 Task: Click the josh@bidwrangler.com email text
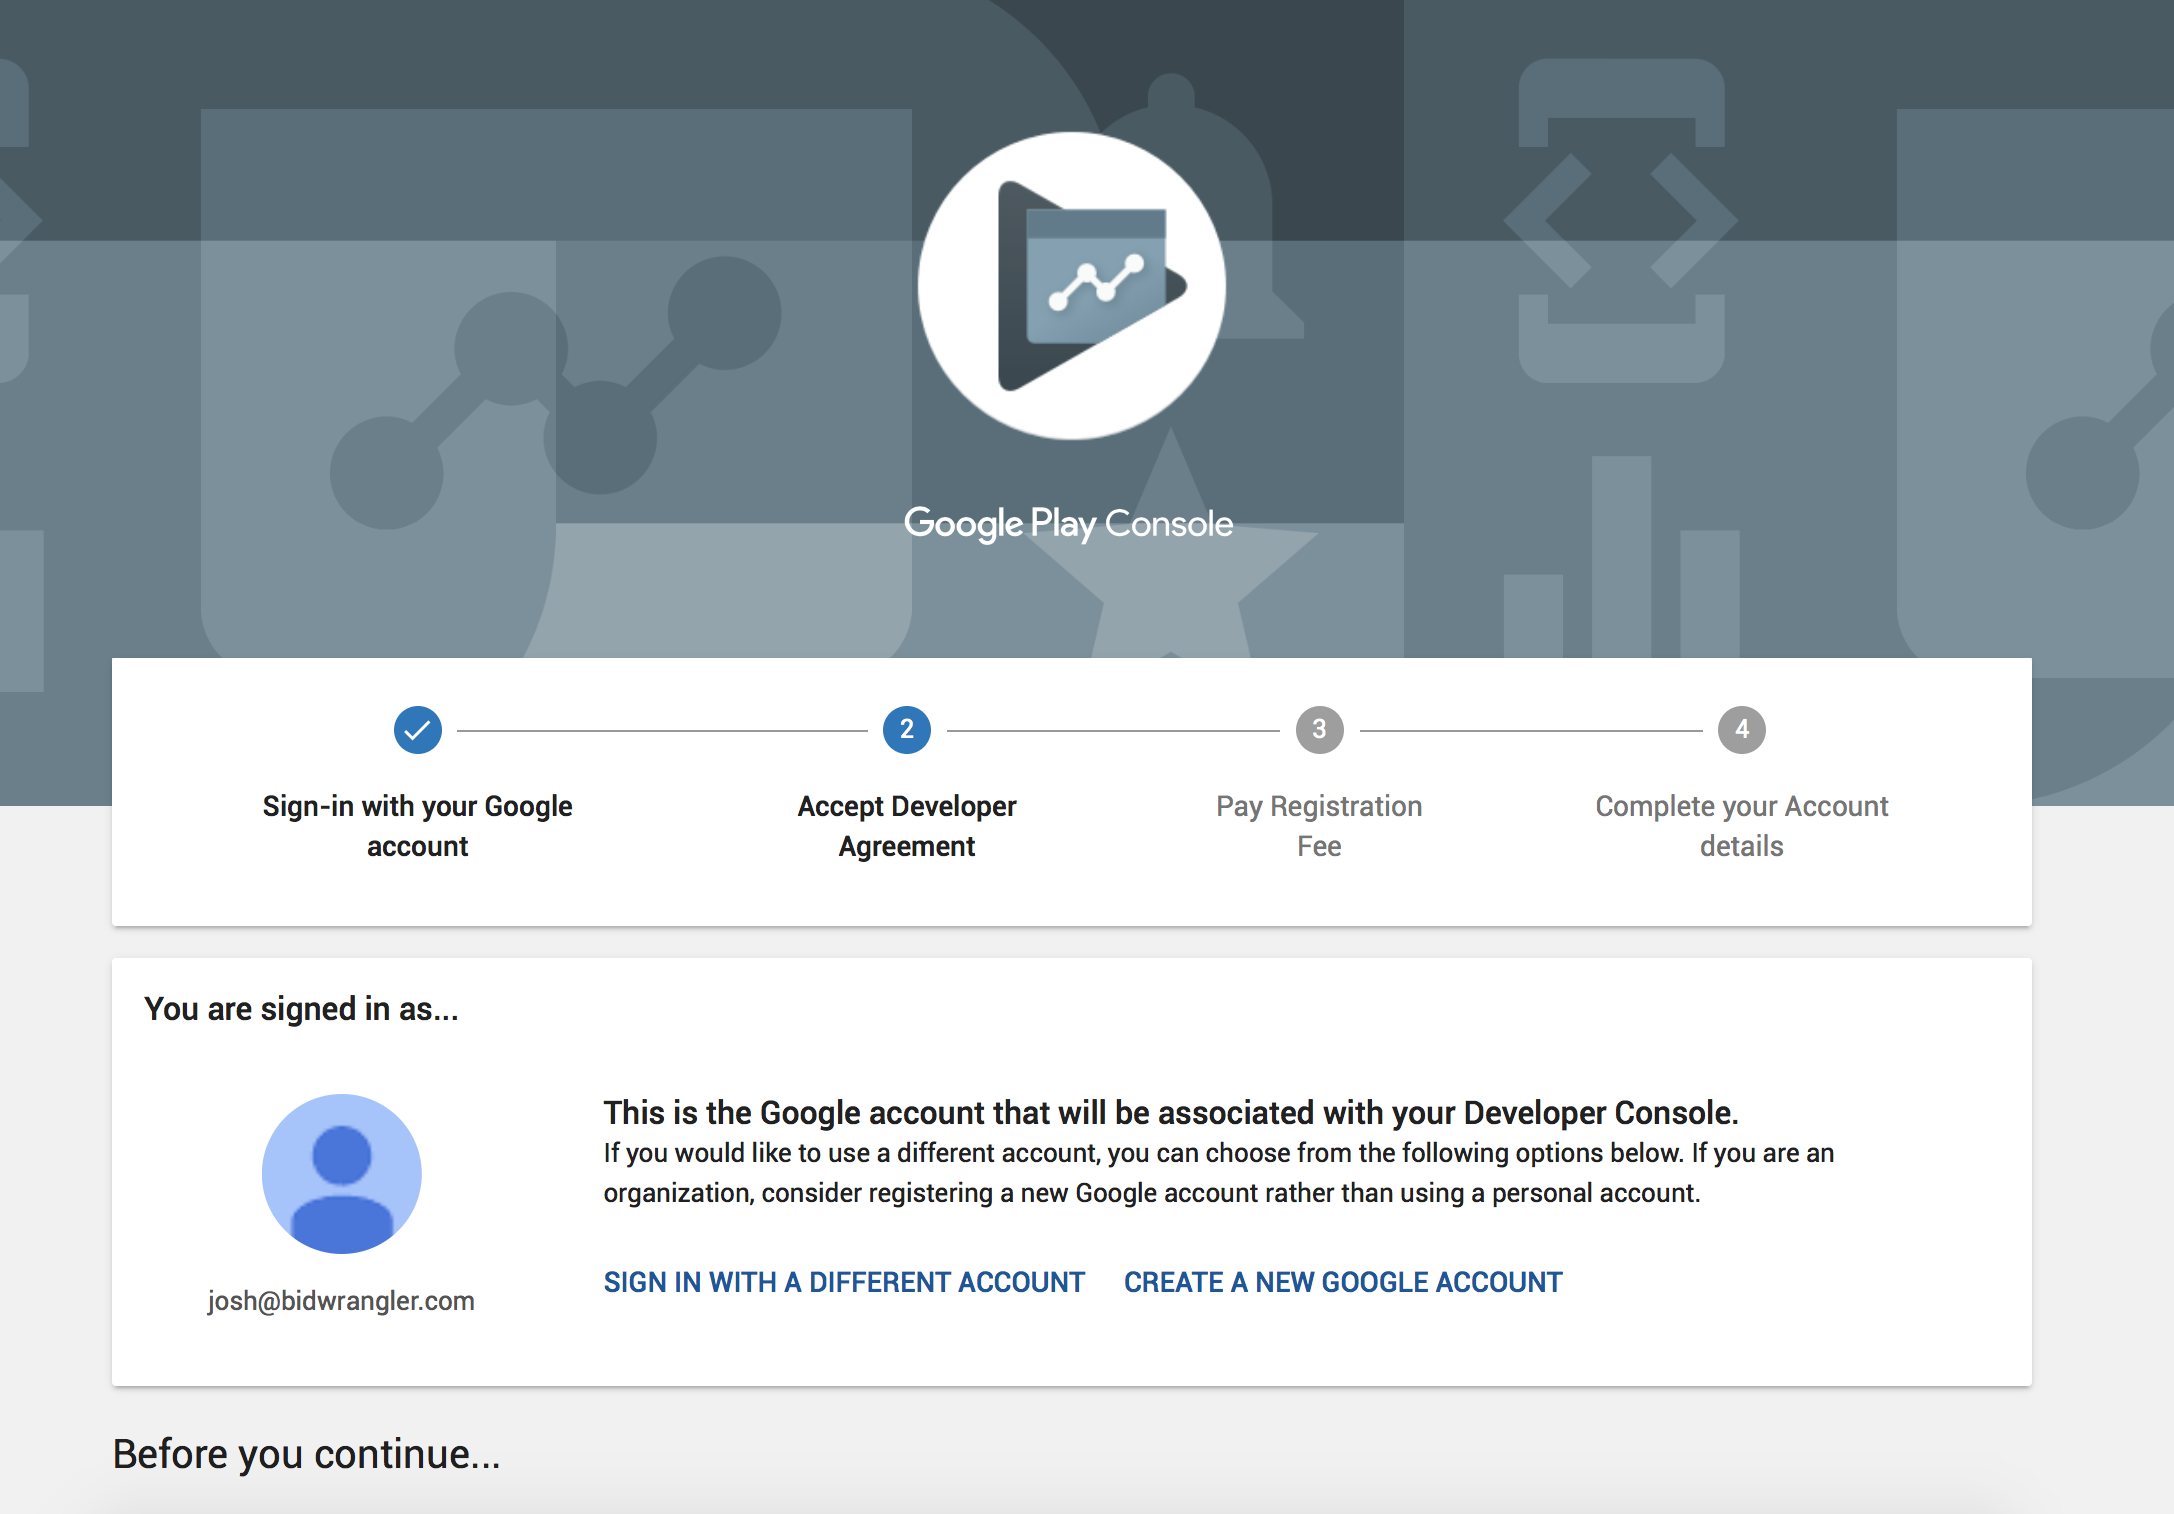pos(341,1301)
